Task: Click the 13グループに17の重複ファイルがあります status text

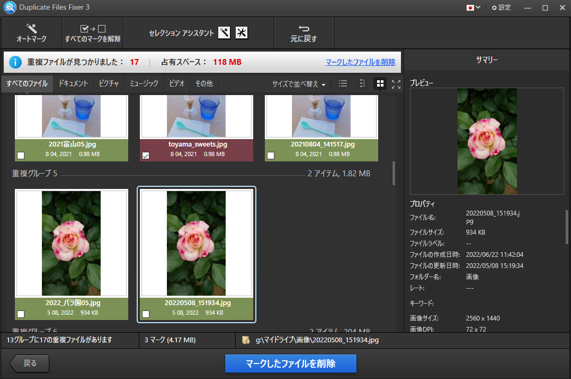Action: pyautogui.click(x=59, y=340)
